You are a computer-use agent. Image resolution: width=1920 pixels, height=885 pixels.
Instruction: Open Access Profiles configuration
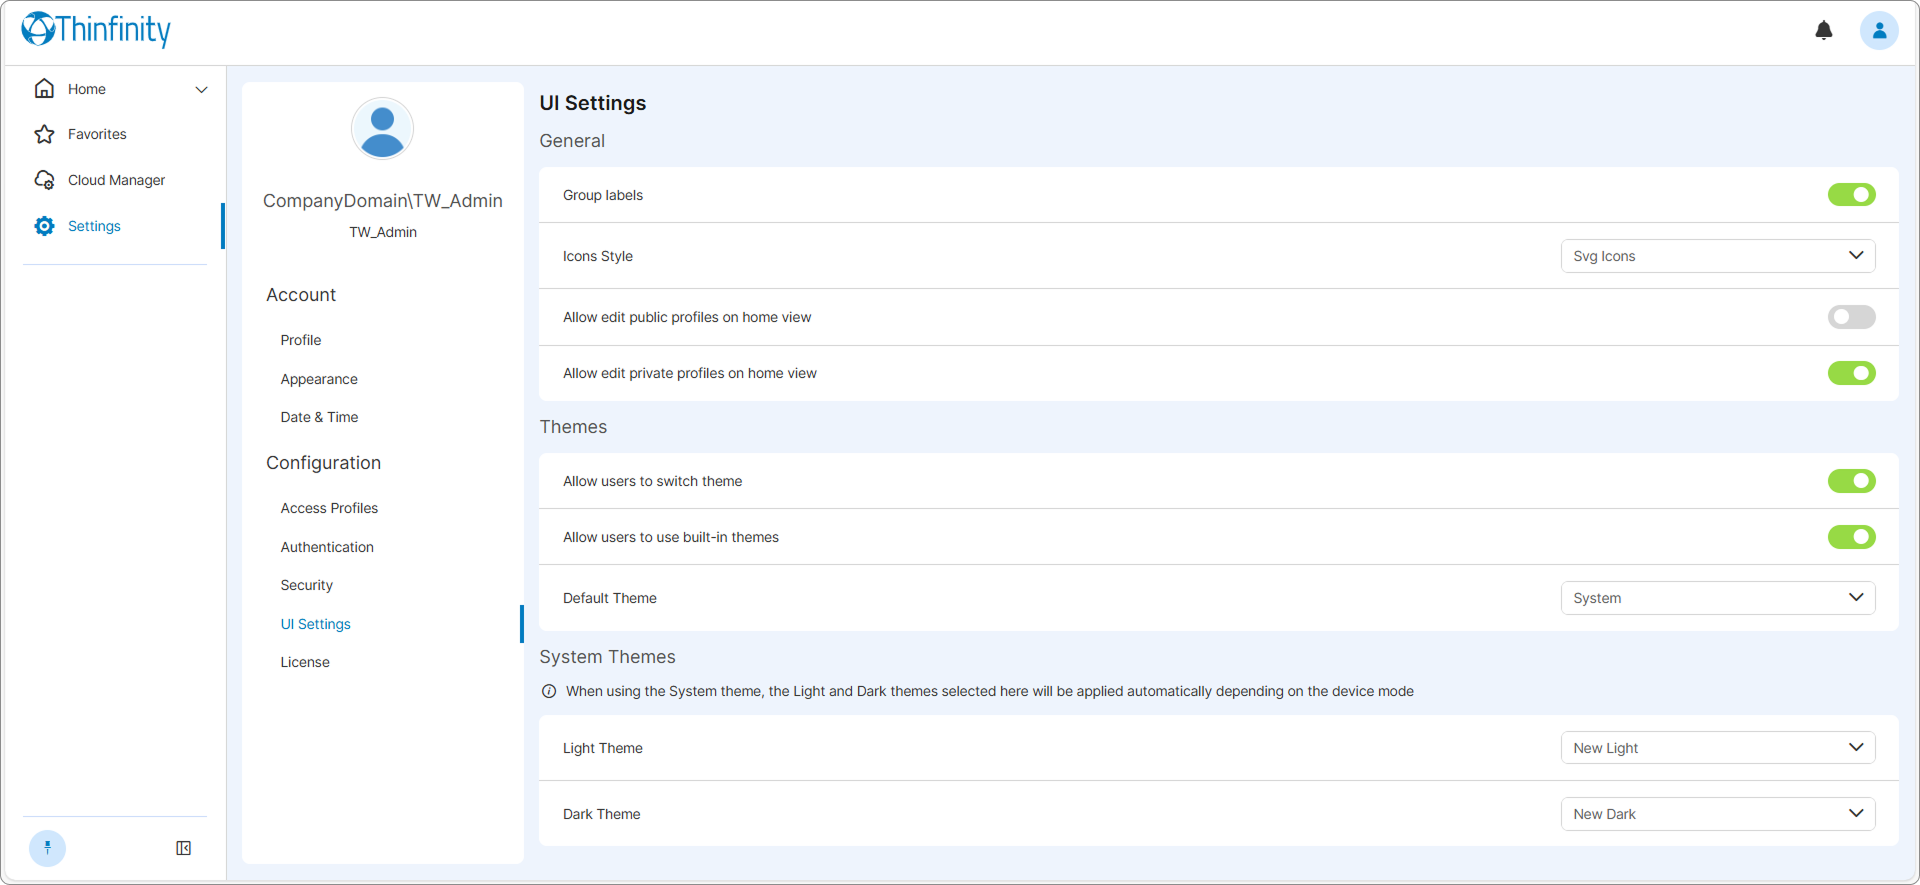[x=329, y=508]
